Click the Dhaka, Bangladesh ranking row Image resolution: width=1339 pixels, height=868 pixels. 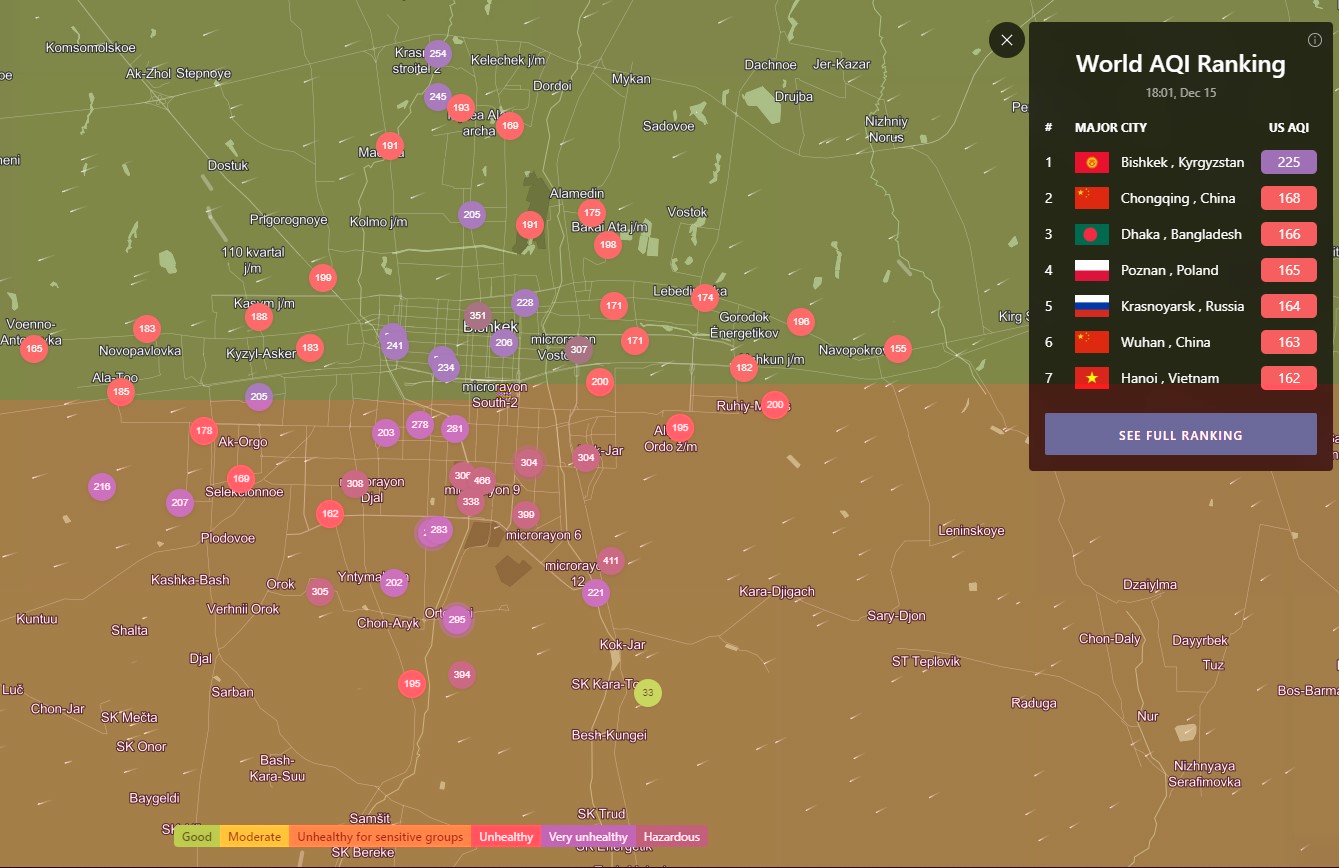(1181, 234)
